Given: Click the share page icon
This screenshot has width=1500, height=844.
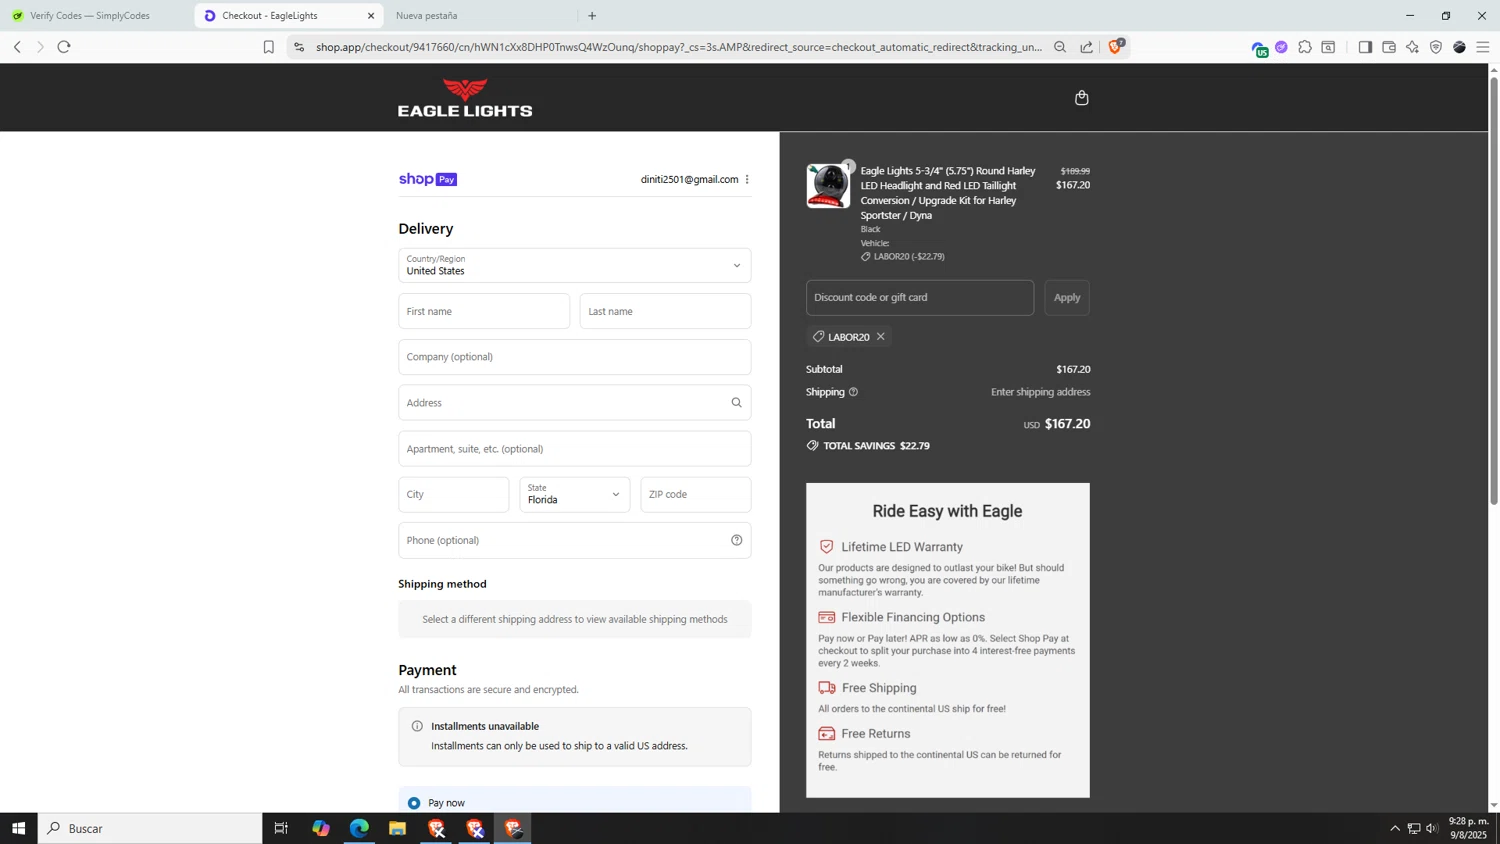Looking at the screenshot, I should click(x=1086, y=47).
